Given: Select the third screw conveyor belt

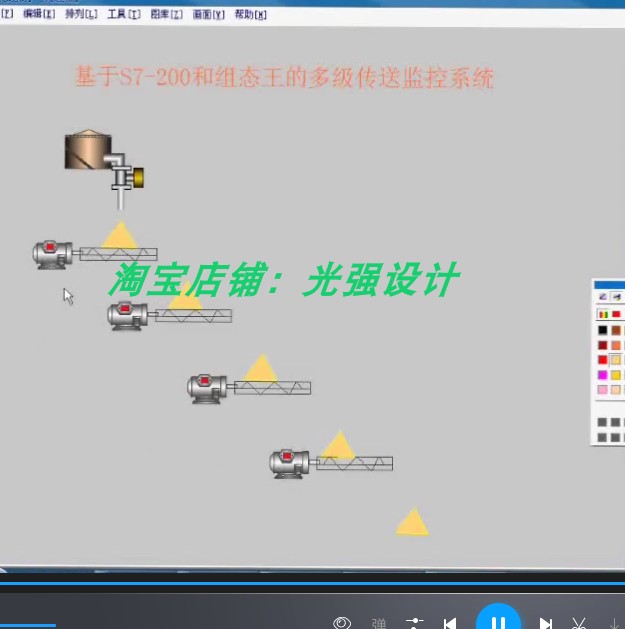Looking at the screenshot, I should coord(272,388).
